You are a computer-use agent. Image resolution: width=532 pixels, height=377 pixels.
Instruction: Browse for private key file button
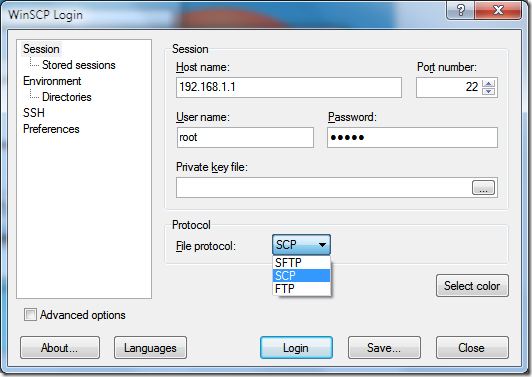click(483, 188)
